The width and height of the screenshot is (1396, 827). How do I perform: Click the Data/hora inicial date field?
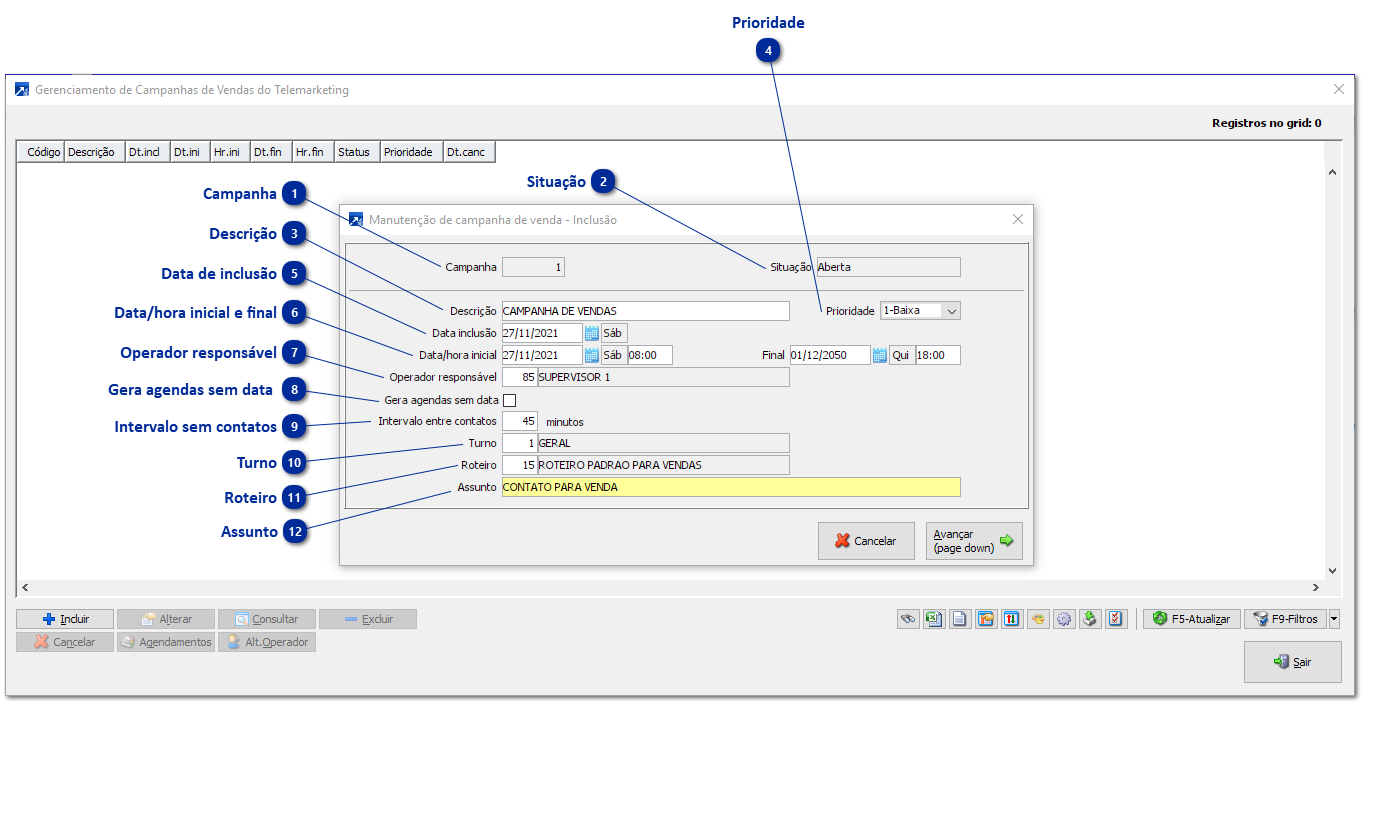(x=542, y=355)
